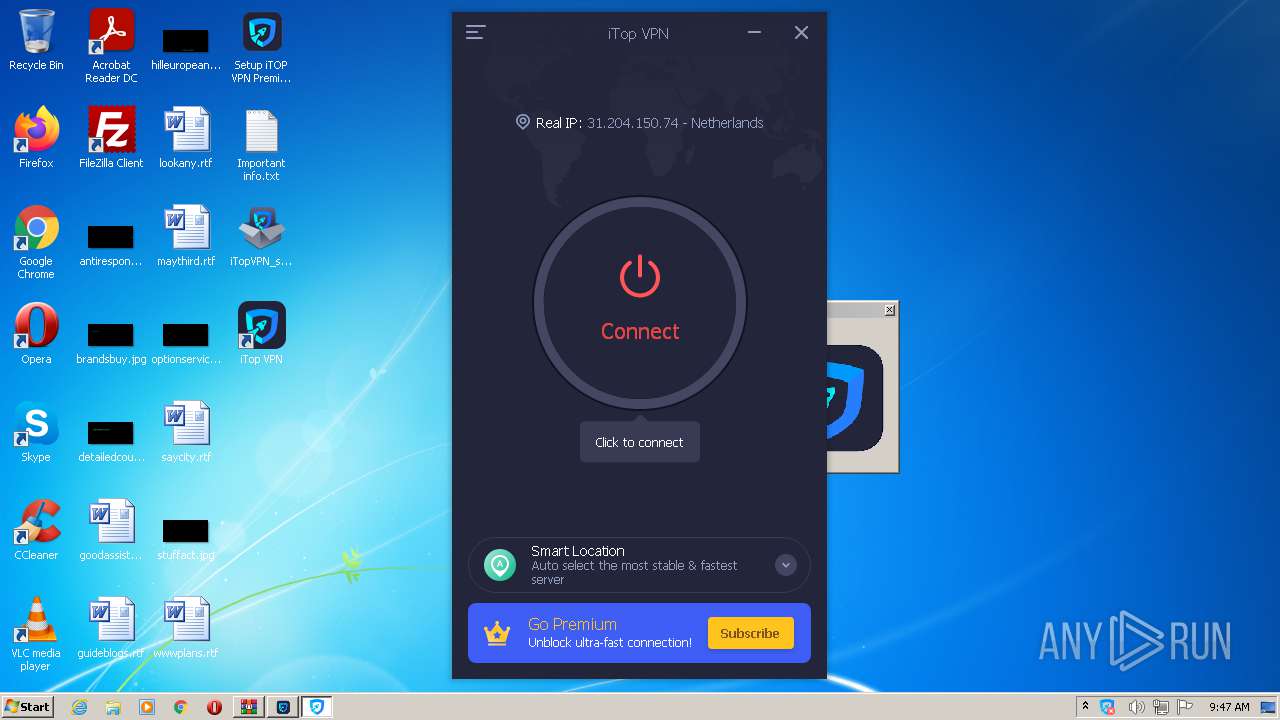Image resolution: width=1280 pixels, height=720 pixels.
Task: Select VLC media player shortcut
Action: [36, 634]
